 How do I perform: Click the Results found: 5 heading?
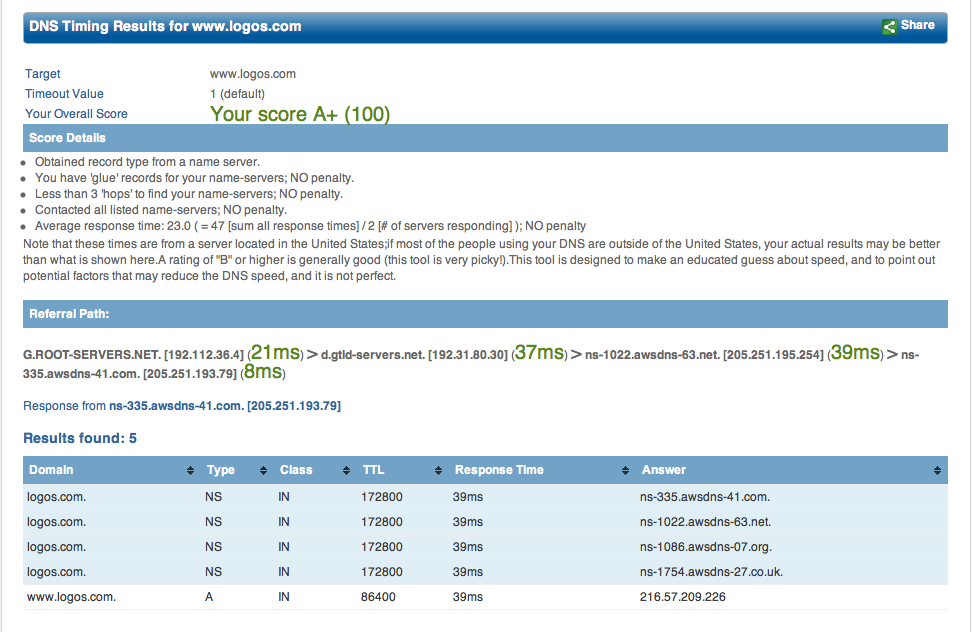coord(80,438)
